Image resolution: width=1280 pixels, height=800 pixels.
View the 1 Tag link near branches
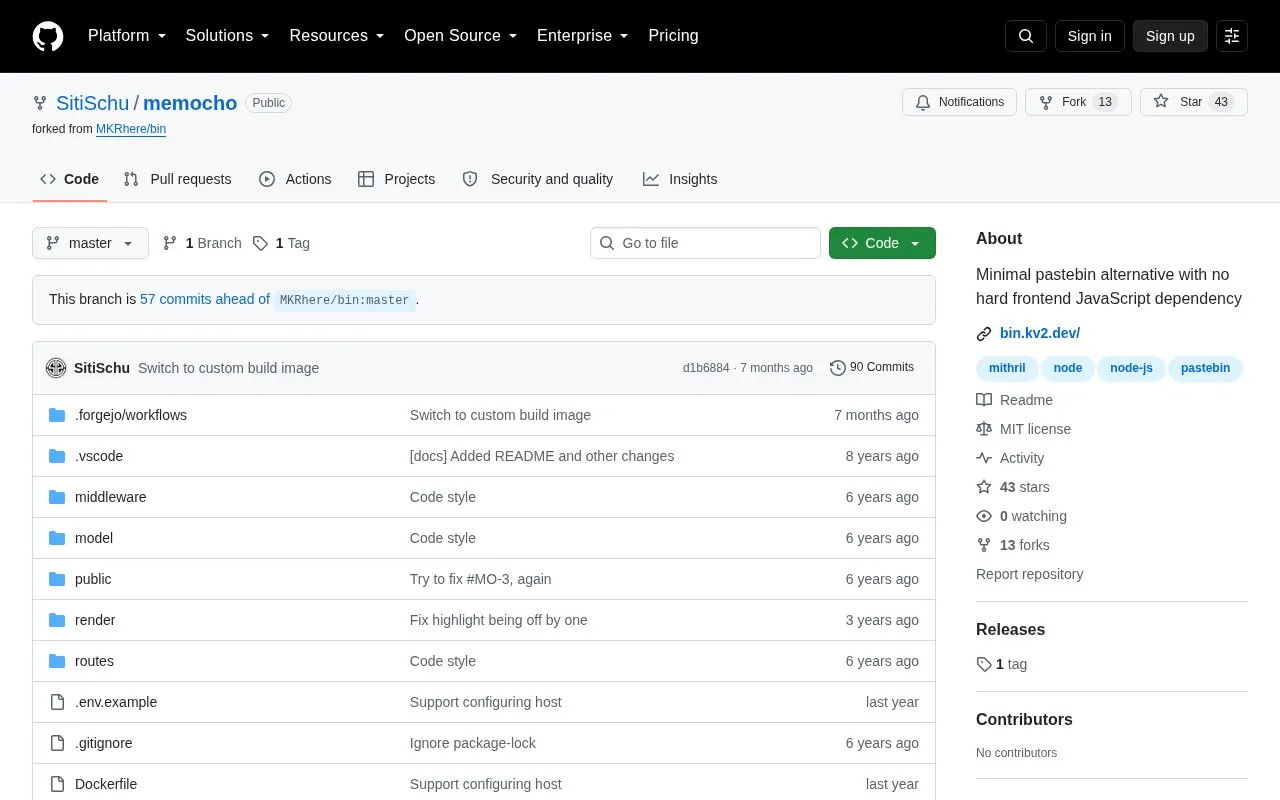tap(281, 243)
